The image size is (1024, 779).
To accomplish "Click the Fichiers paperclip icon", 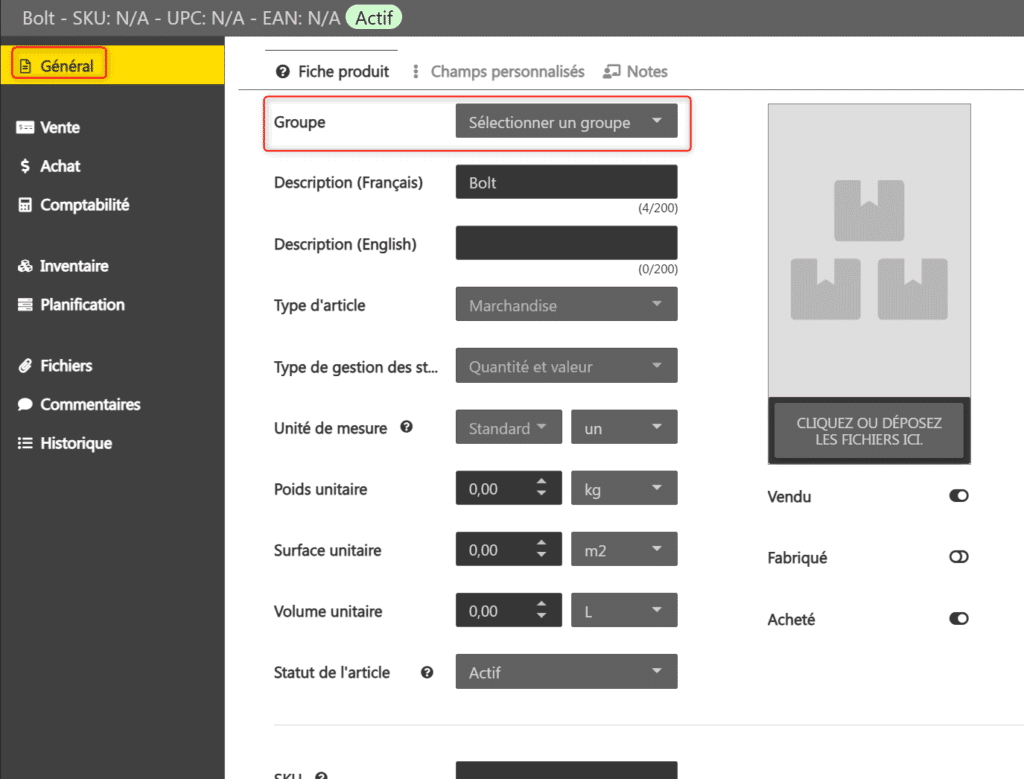I will 25,366.
